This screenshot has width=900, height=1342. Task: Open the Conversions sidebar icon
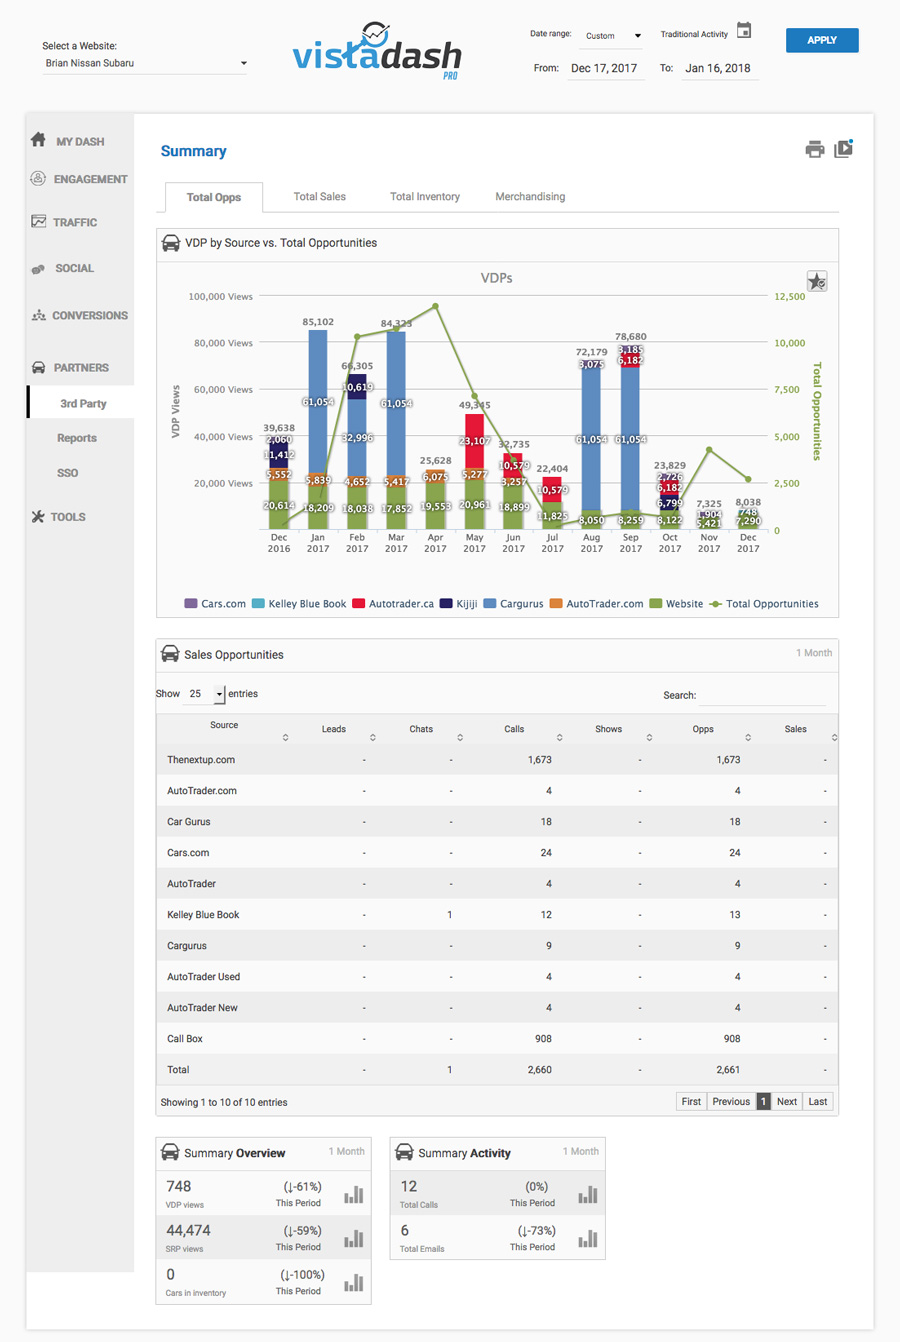coord(38,315)
